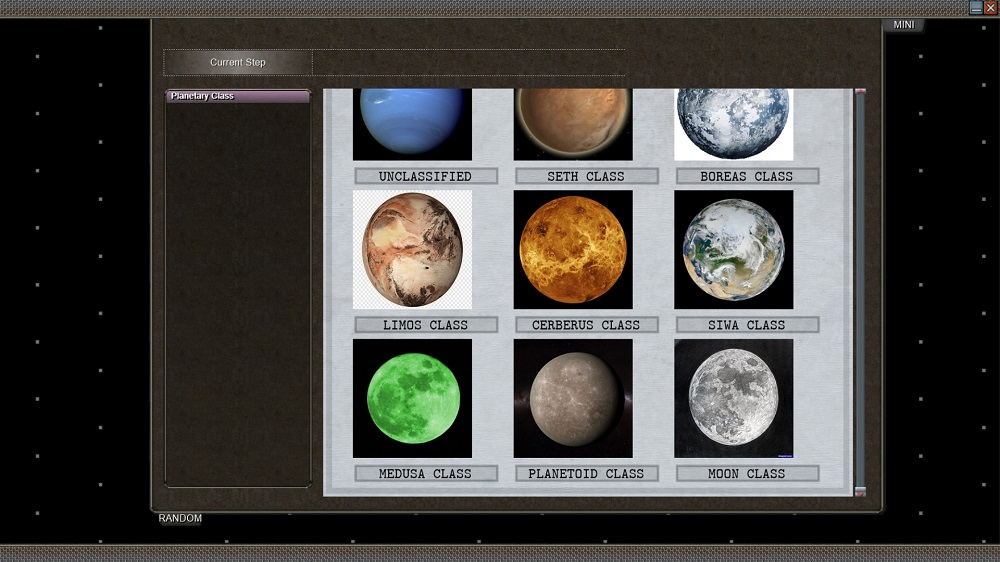Click the RANDOM button
Image resolution: width=1000 pixels, height=562 pixels.
tap(180, 518)
